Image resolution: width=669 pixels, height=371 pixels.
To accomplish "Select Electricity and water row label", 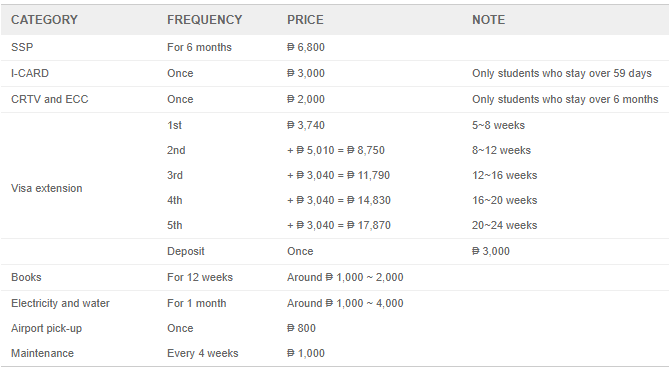I will (60, 303).
